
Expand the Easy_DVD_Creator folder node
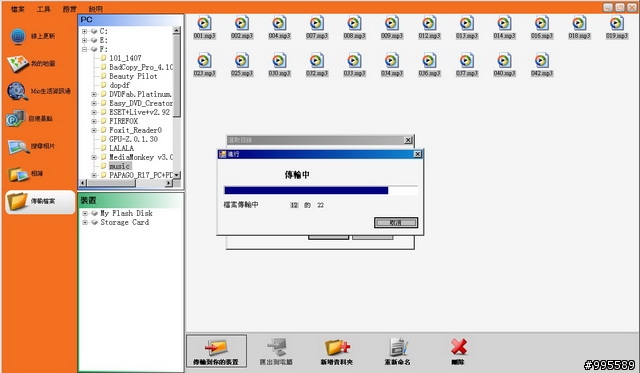(x=94, y=103)
